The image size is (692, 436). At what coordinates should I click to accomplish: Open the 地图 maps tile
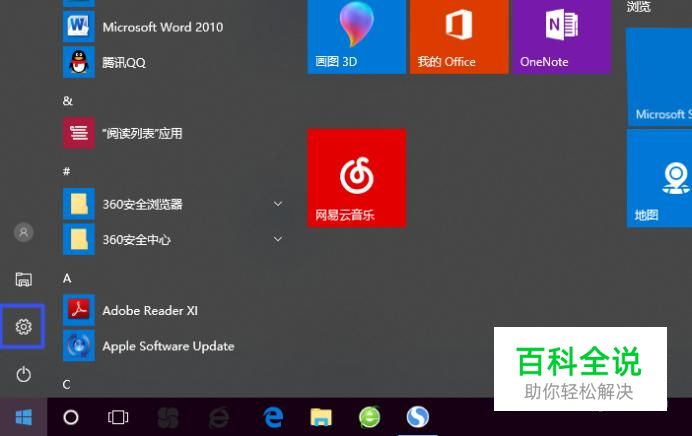(x=659, y=178)
